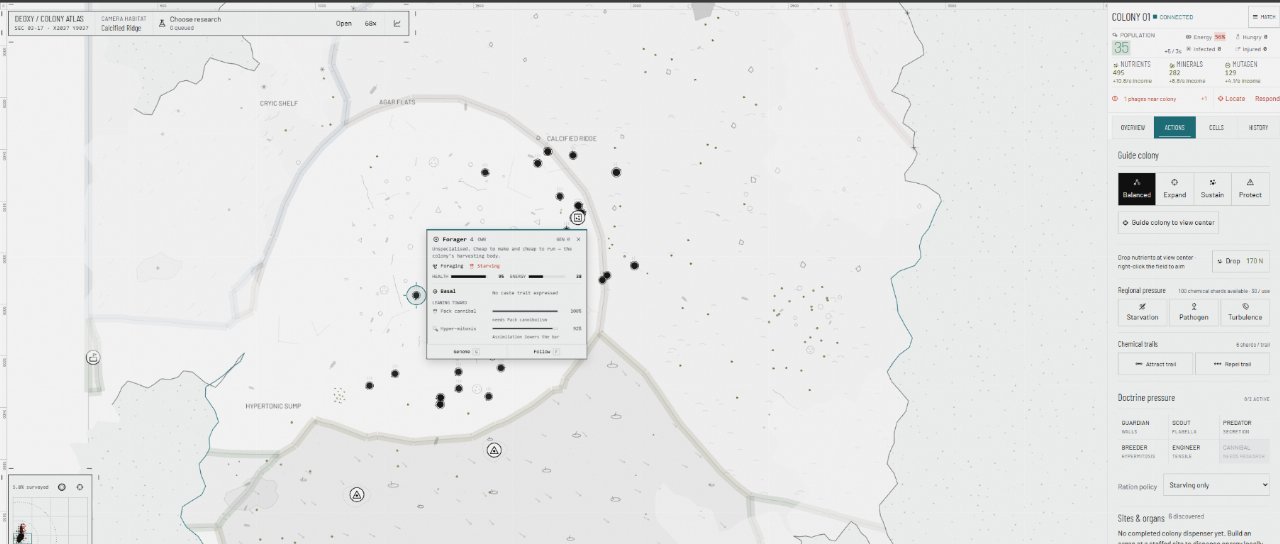Select the targeted forager cell on map
This screenshot has height=544, width=1280.
[416, 294]
